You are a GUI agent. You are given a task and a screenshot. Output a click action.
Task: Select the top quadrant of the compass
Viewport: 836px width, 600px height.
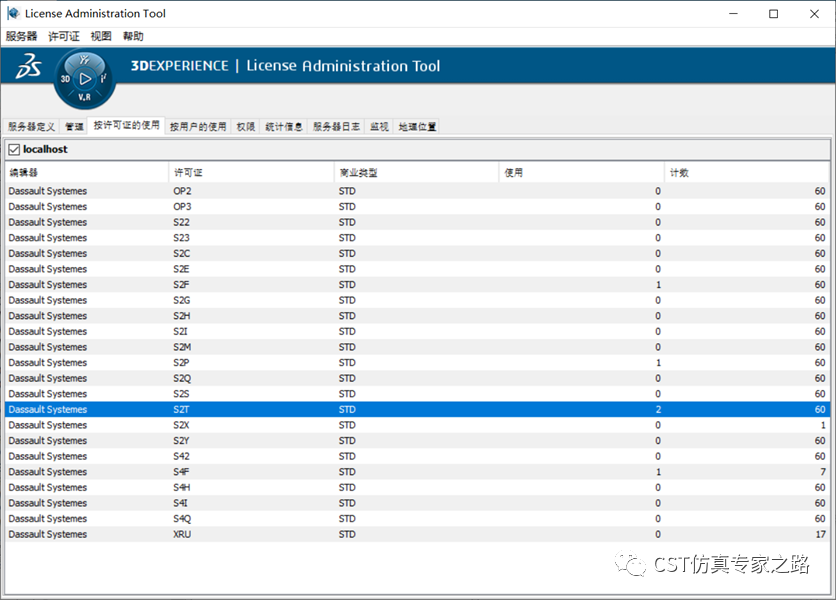pos(84,60)
